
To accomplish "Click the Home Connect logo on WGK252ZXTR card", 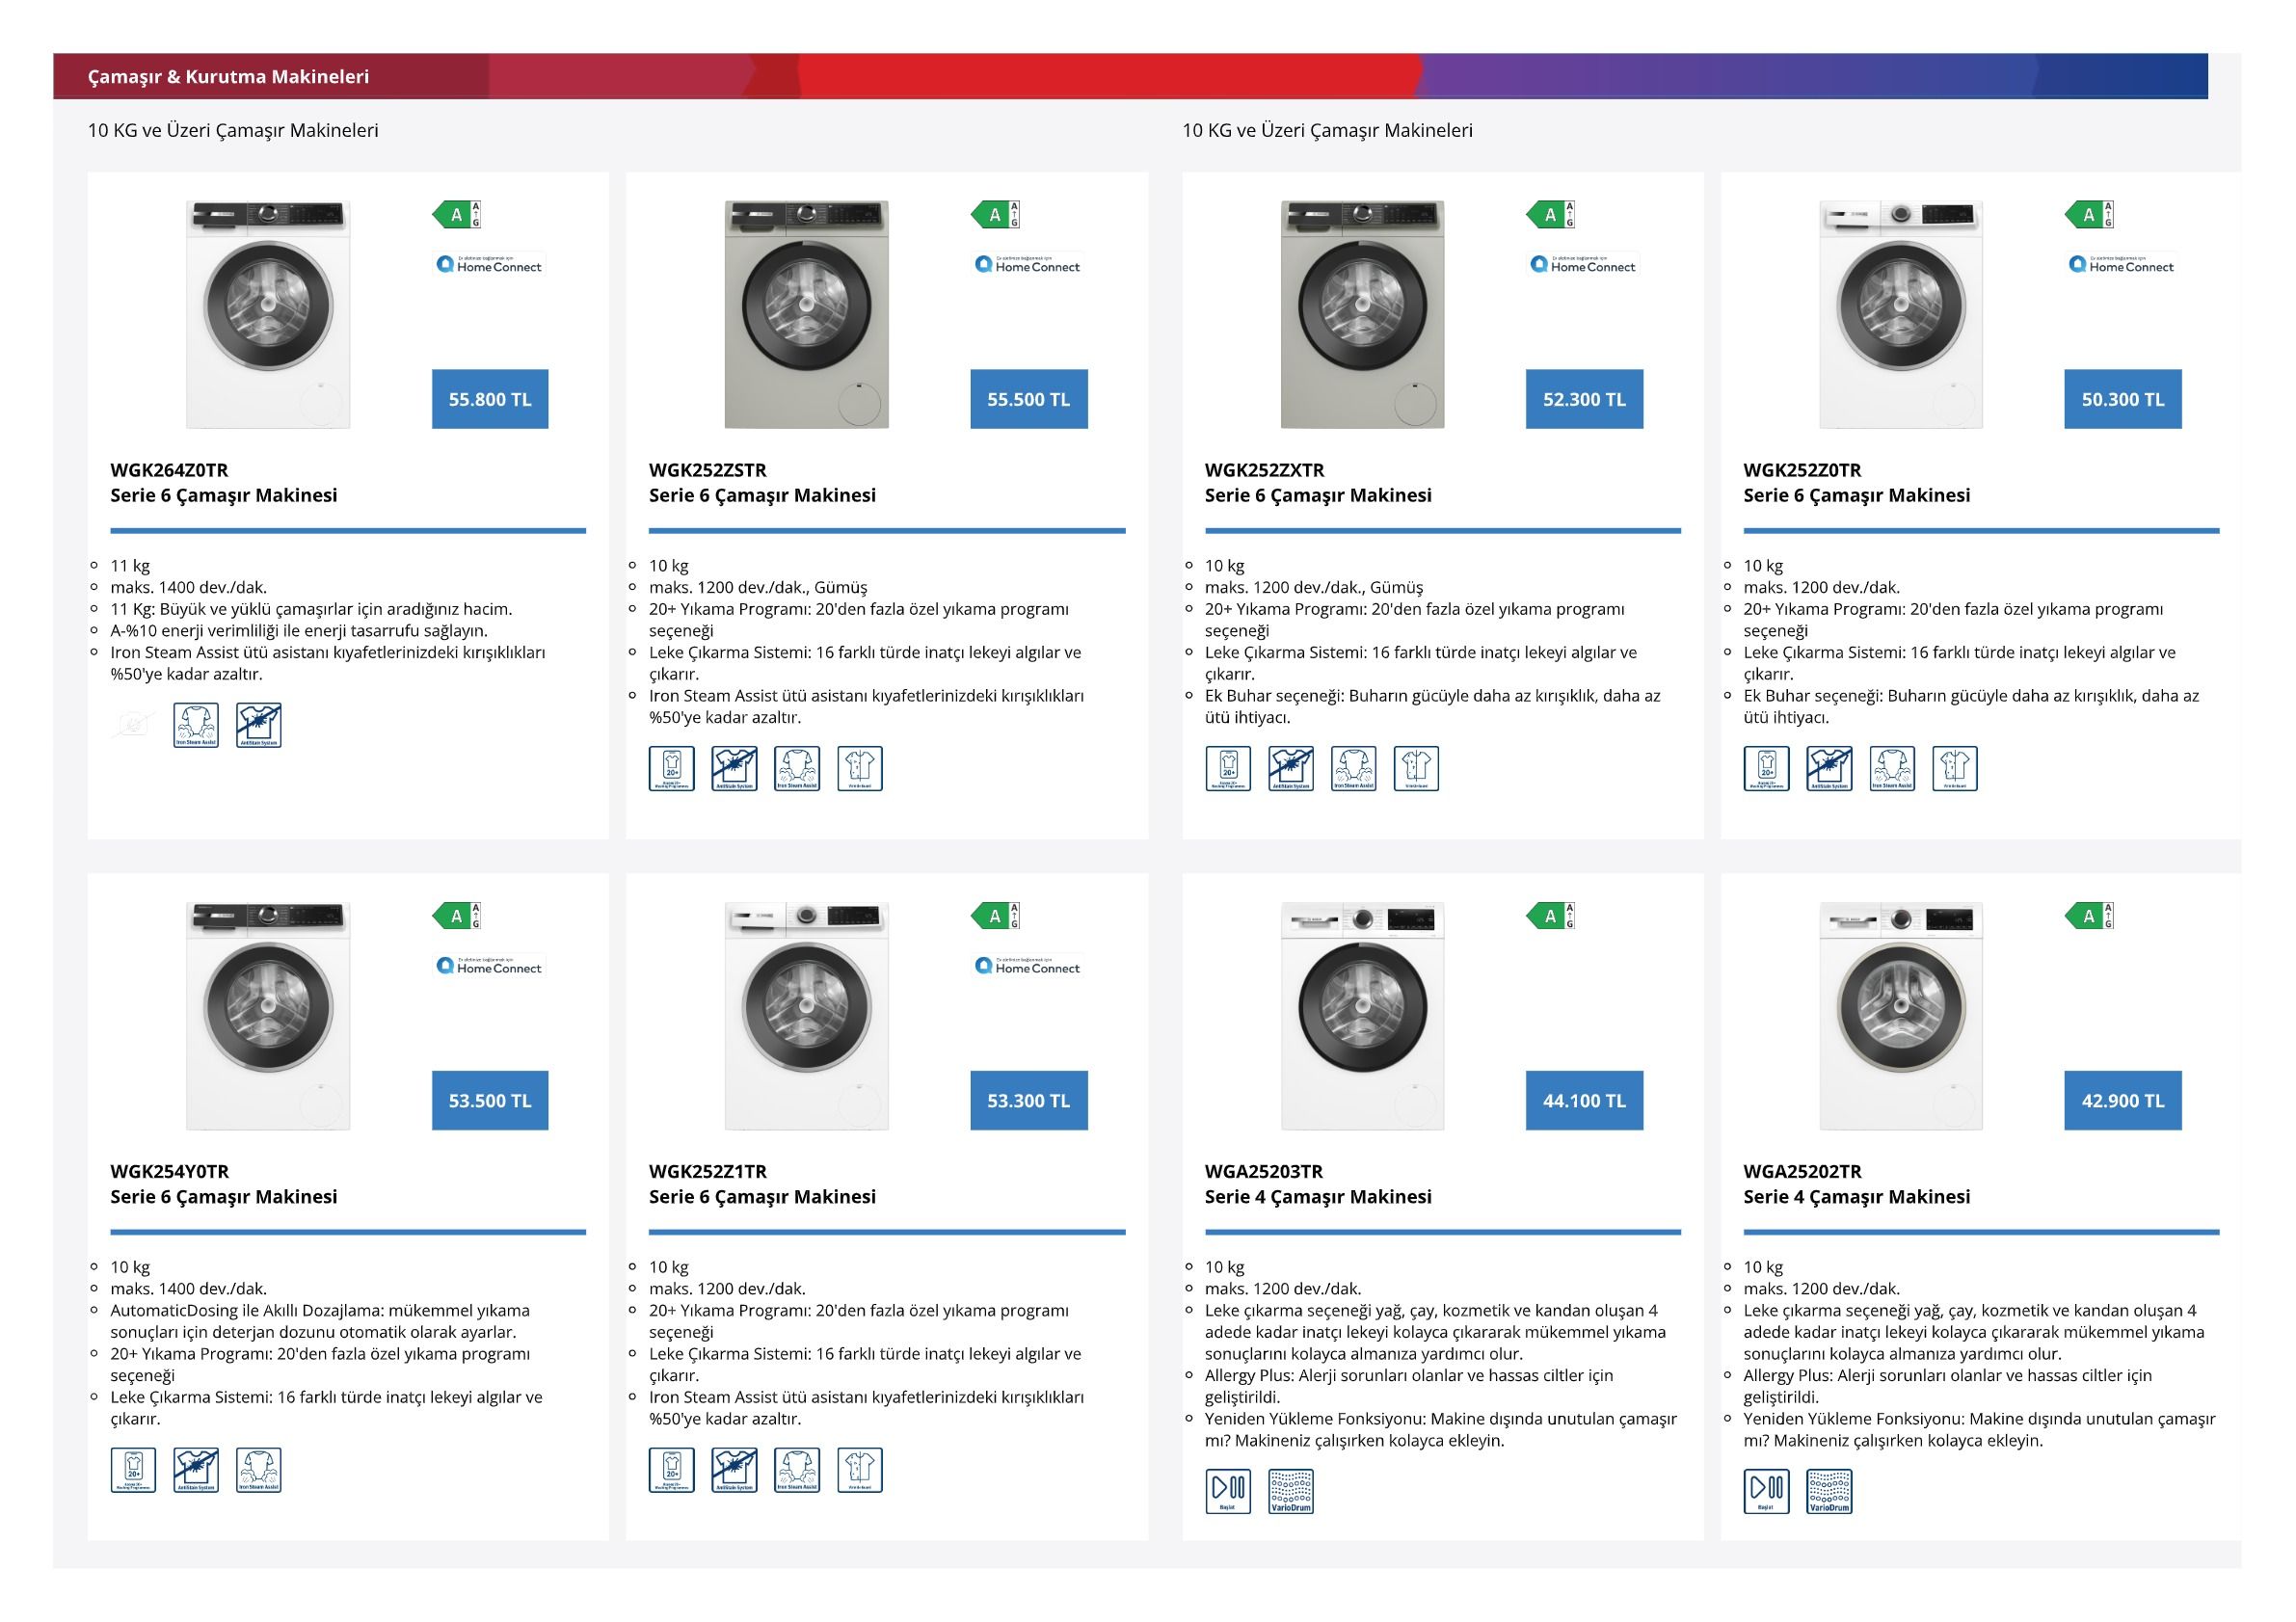I will [1583, 264].
